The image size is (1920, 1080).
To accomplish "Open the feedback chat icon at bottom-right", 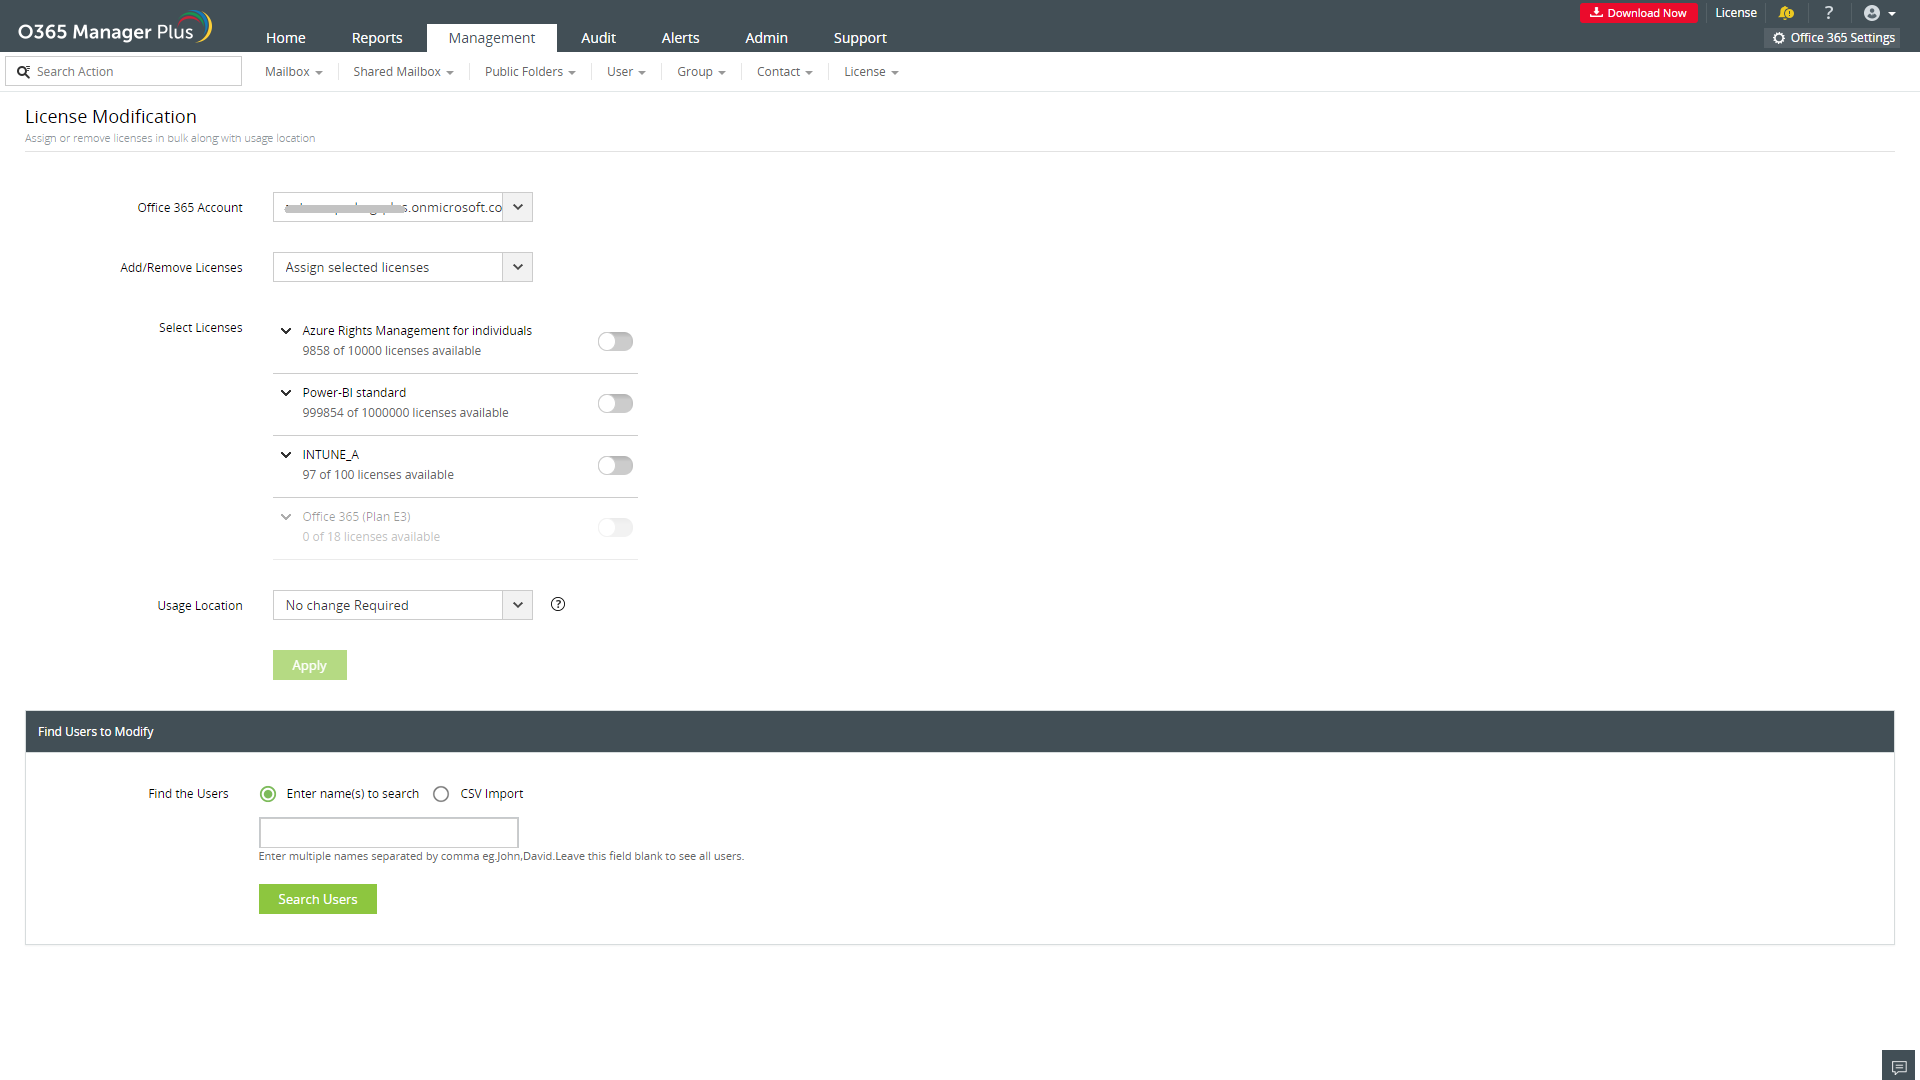I will (1898, 1066).
